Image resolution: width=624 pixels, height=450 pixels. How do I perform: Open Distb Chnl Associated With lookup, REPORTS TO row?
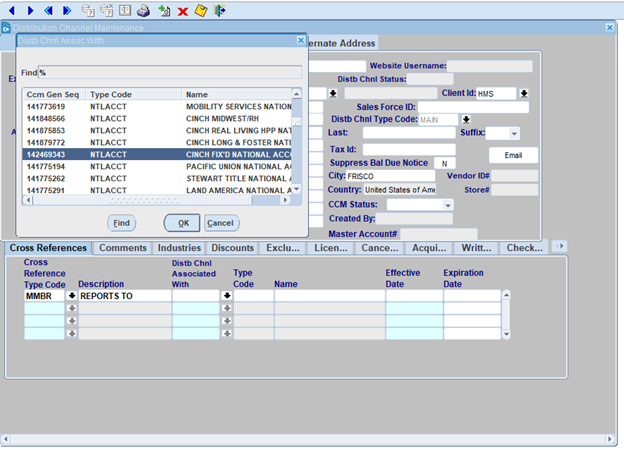(227, 296)
